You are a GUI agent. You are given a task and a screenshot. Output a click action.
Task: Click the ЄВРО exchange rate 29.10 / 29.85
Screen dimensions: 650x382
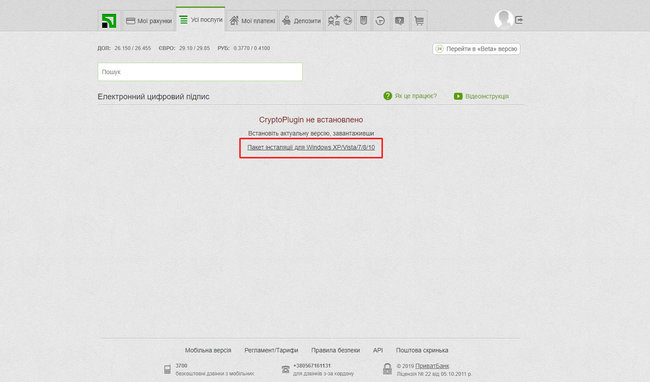[184, 48]
